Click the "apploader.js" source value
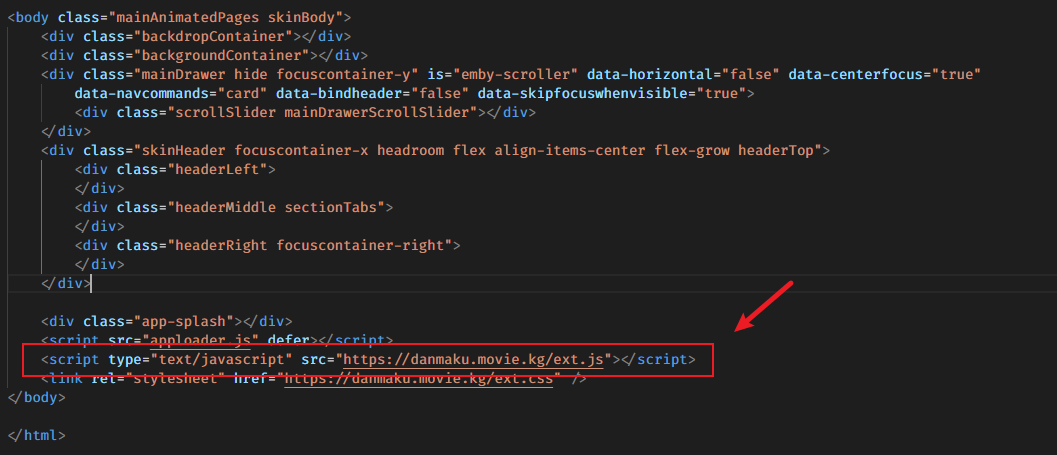 pyautogui.click(x=201, y=340)
